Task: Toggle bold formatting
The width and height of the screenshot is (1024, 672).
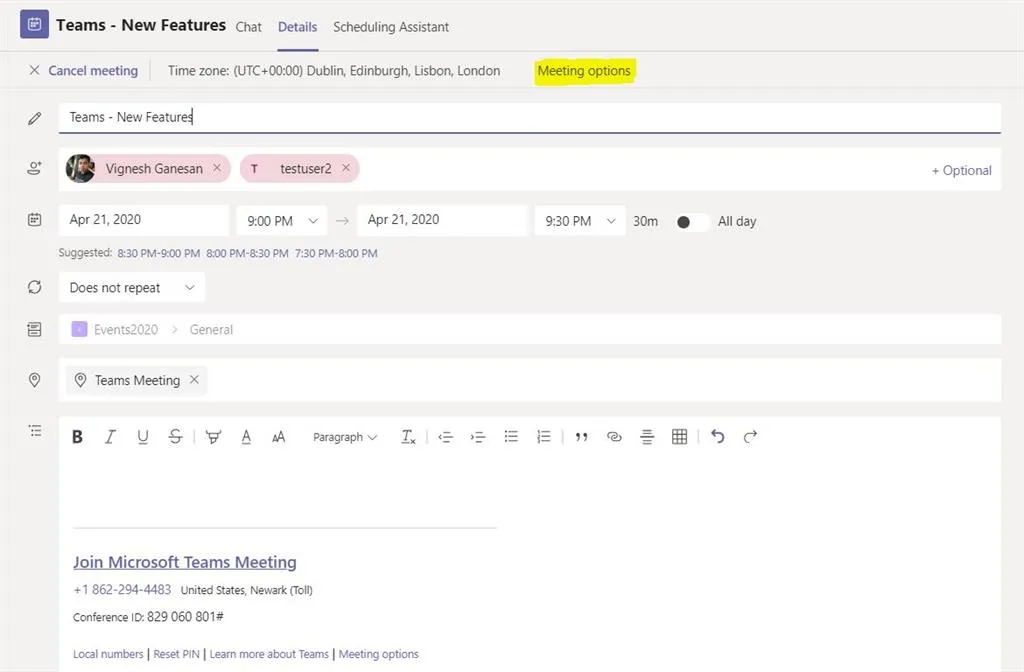Action: 77,437
